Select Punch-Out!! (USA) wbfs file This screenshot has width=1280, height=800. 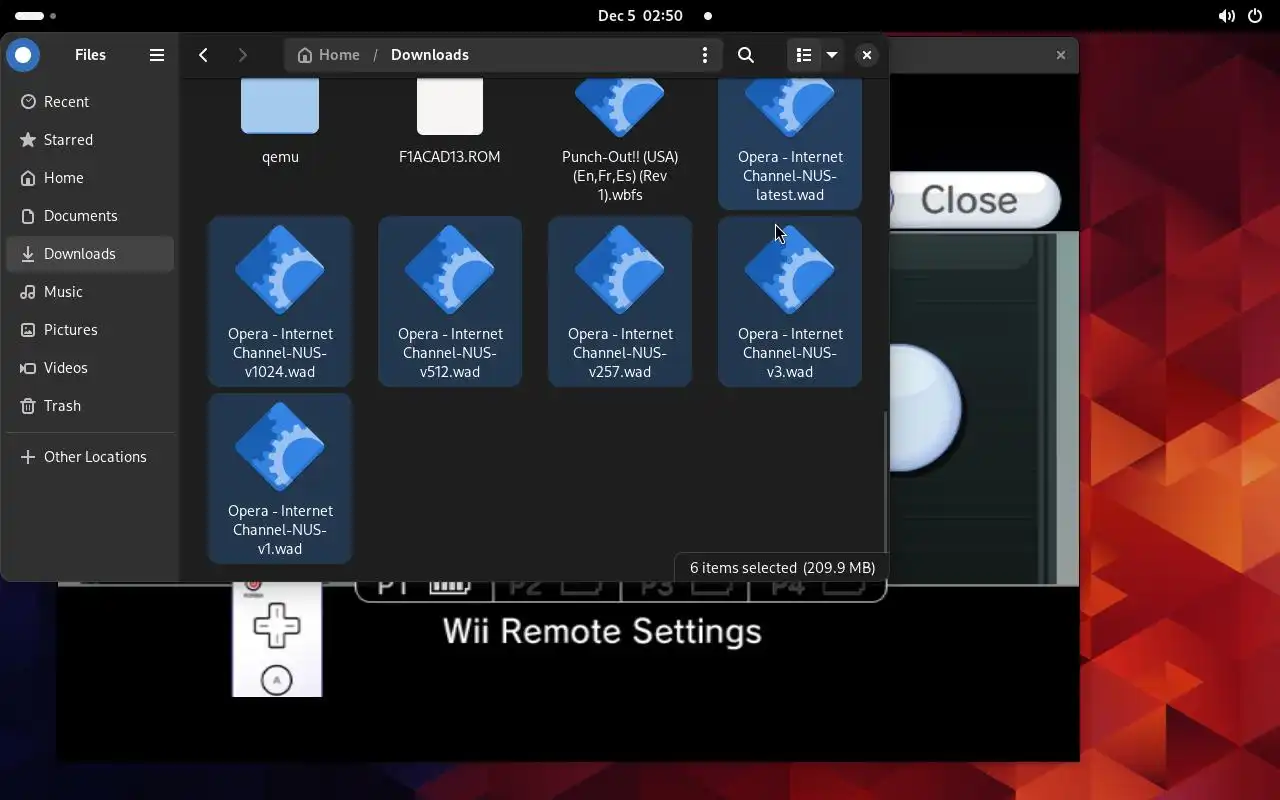point(620,141)
